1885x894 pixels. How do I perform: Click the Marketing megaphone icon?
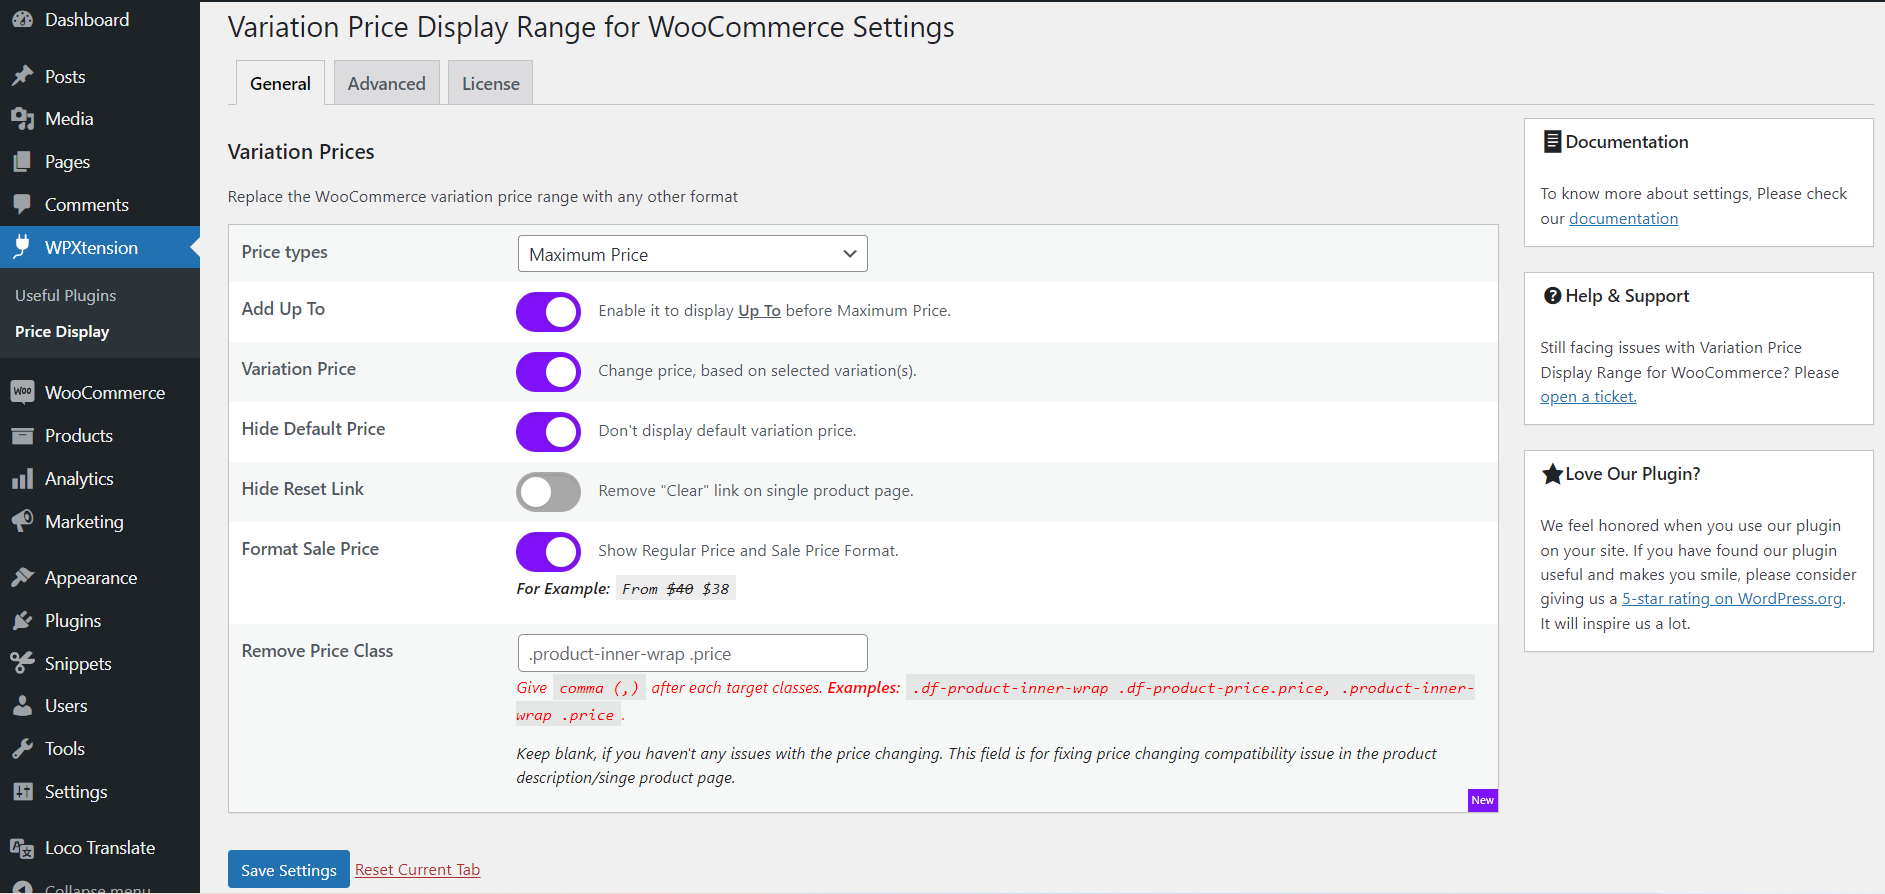(22, 521)
